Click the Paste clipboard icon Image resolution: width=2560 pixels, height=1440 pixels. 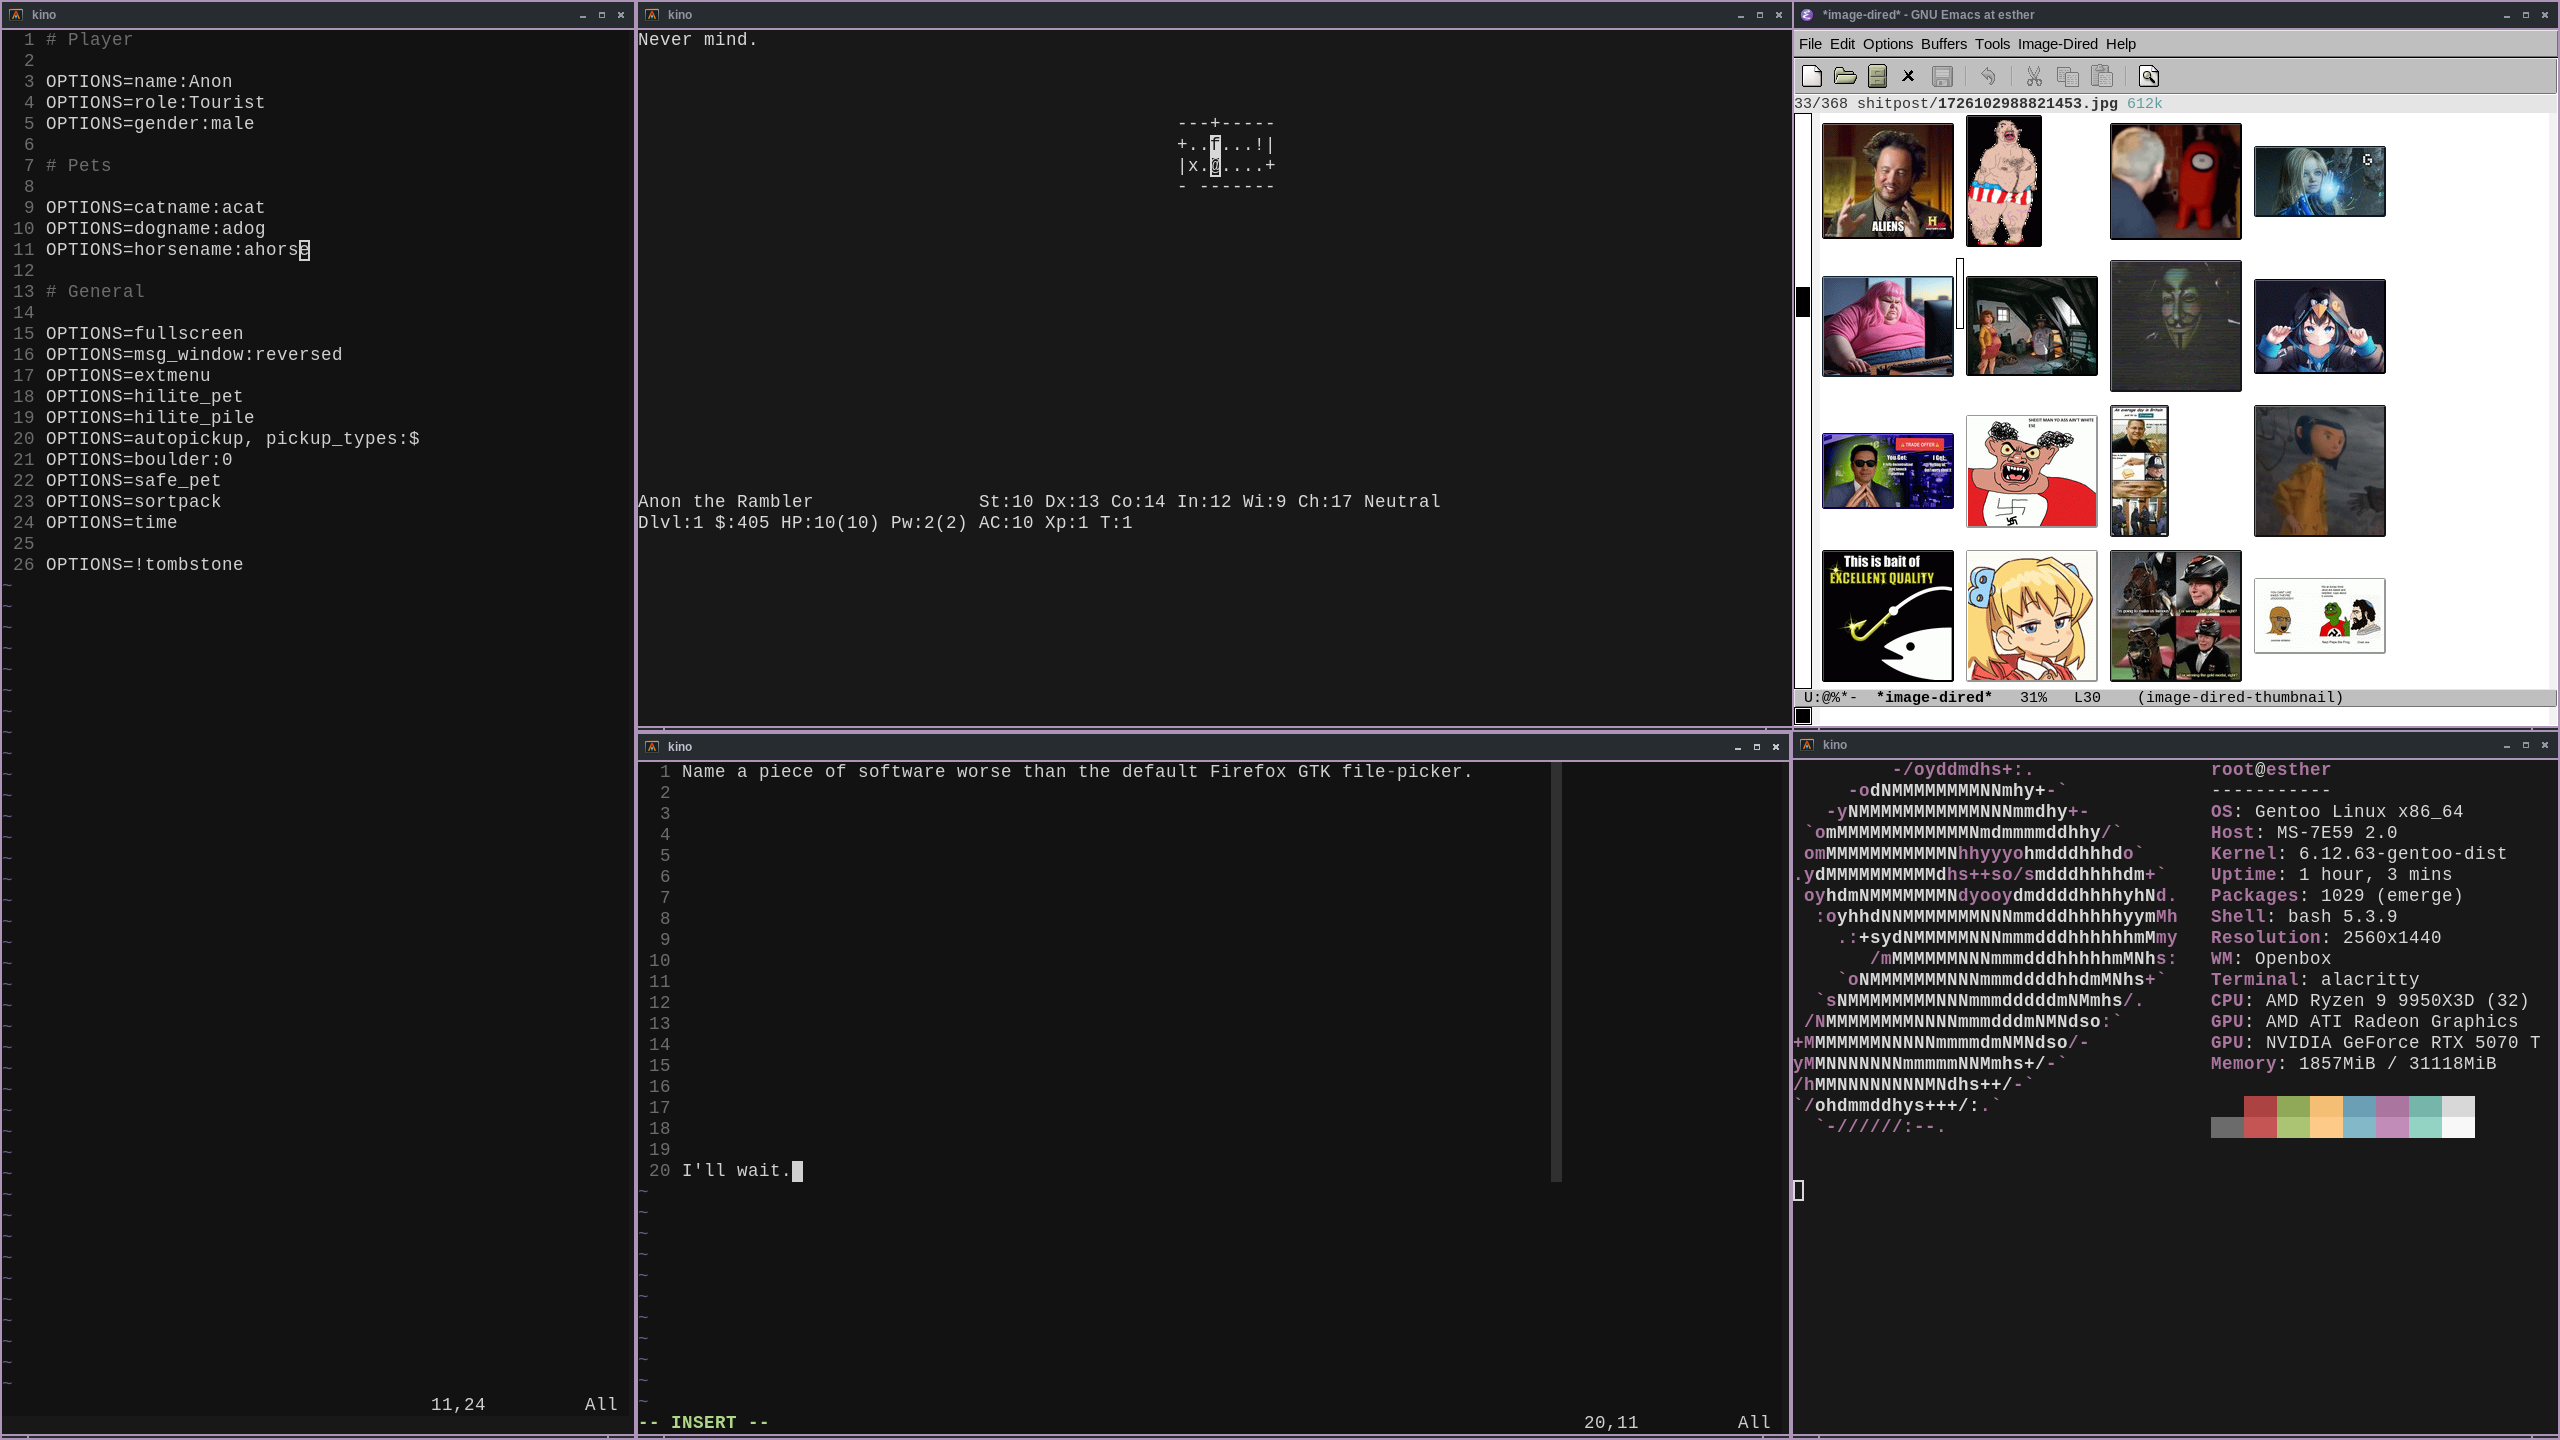(2102, 76)
